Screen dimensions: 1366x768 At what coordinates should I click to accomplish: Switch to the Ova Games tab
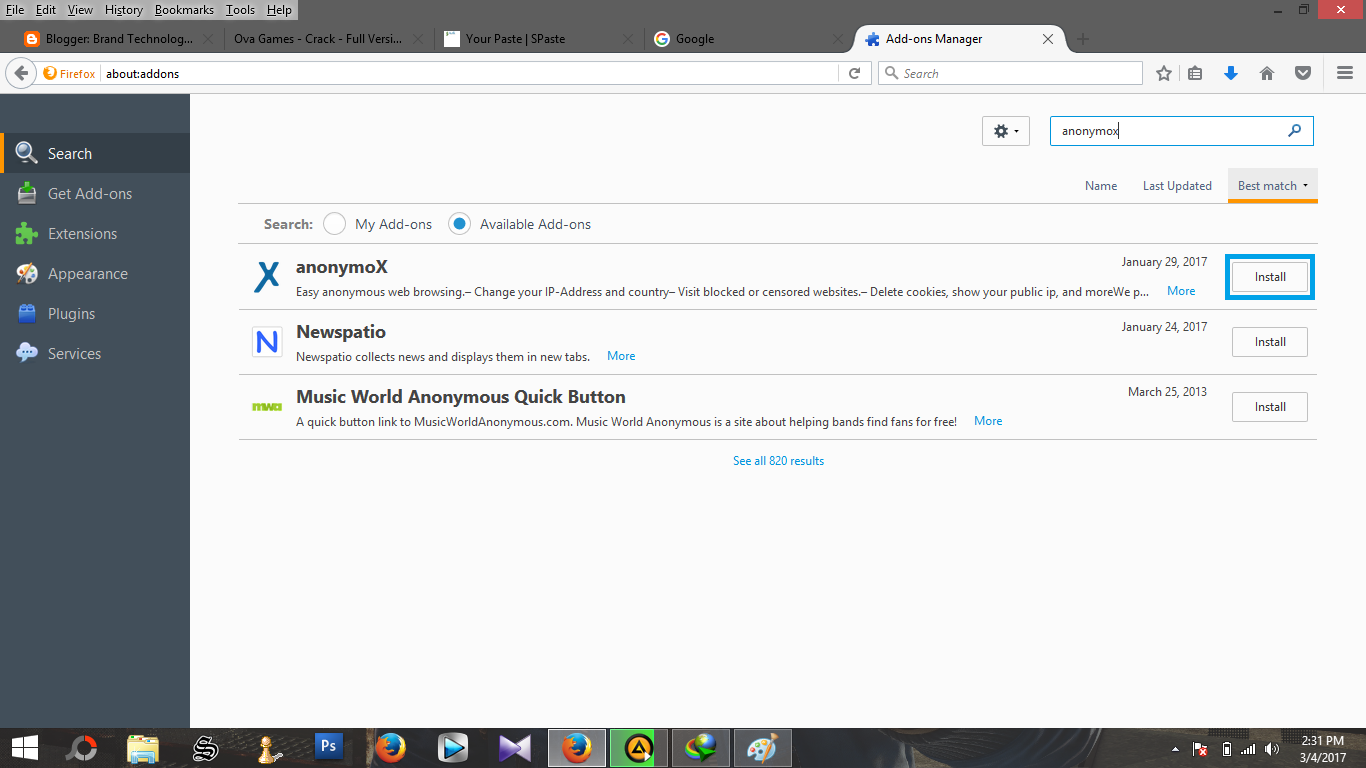(330, 39)
